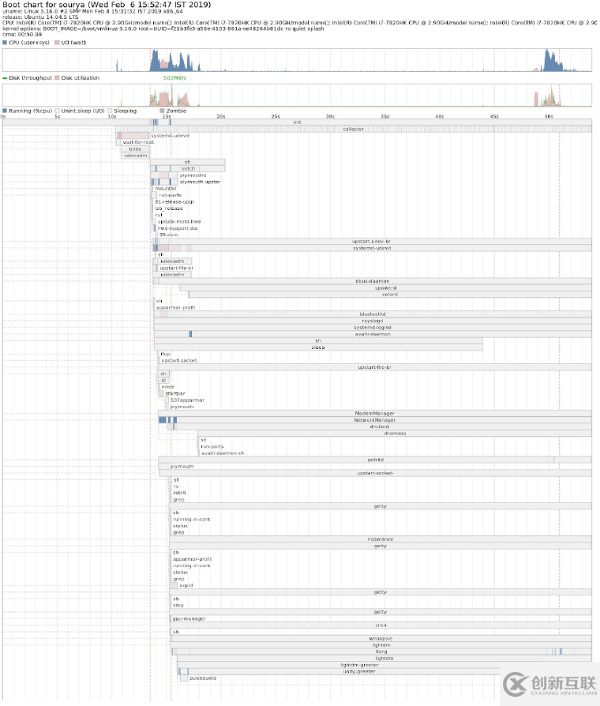Click the pink Disk utilization legend swatch
This screenshot has width=600, height=706.
(57, 78)
